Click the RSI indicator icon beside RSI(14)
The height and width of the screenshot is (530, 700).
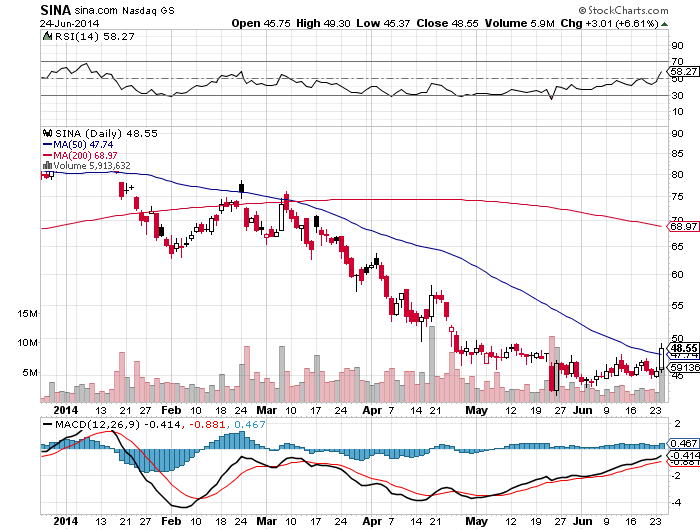tap(47, 36)
